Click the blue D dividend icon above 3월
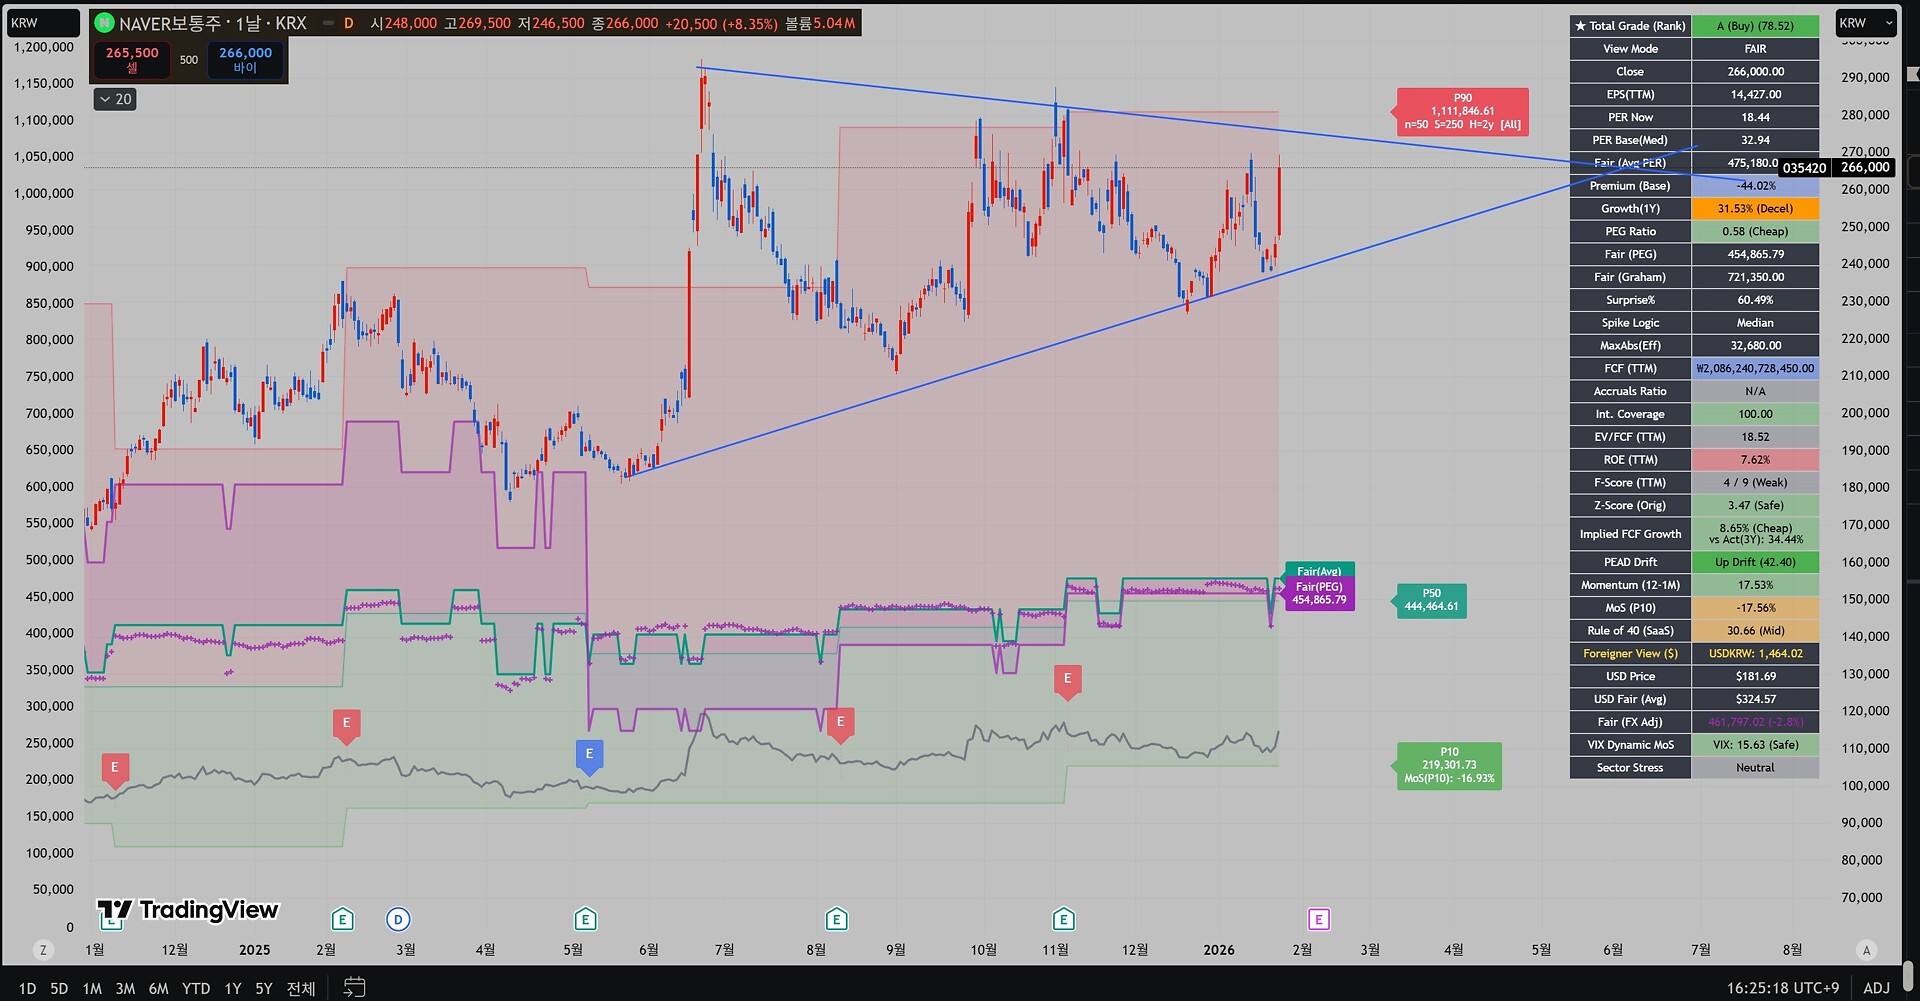The height and width of the screenshot is (1001, 1920). (398, 919)
